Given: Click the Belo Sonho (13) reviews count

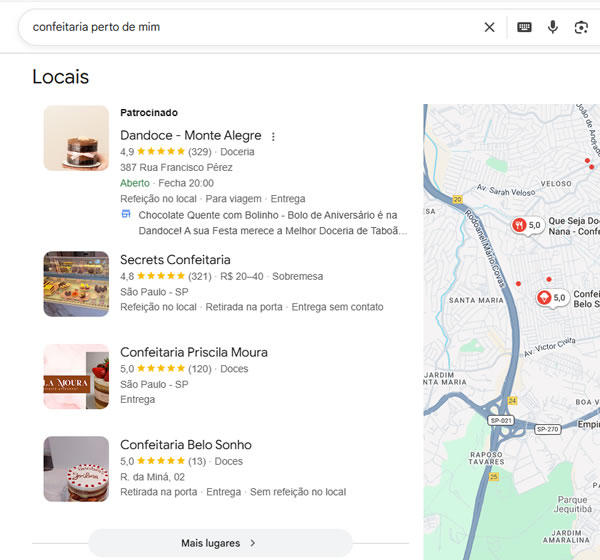Looking at the screenshot, I should 197,461.
